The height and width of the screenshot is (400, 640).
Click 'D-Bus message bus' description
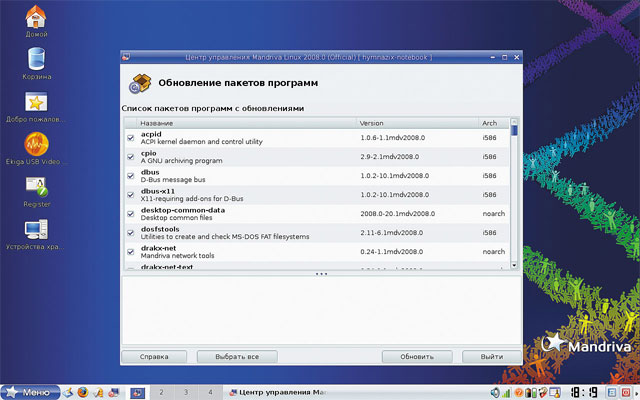coord(173,180)
